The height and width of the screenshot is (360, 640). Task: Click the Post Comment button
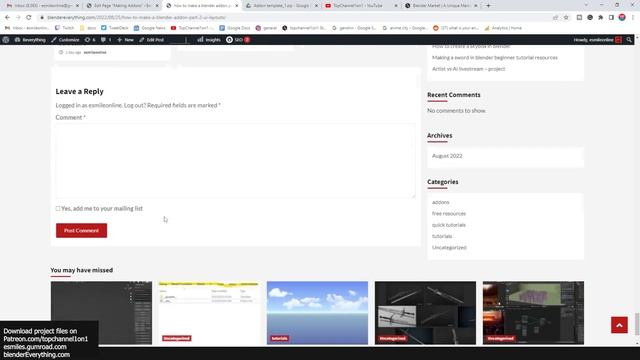(x=82, y=231)
